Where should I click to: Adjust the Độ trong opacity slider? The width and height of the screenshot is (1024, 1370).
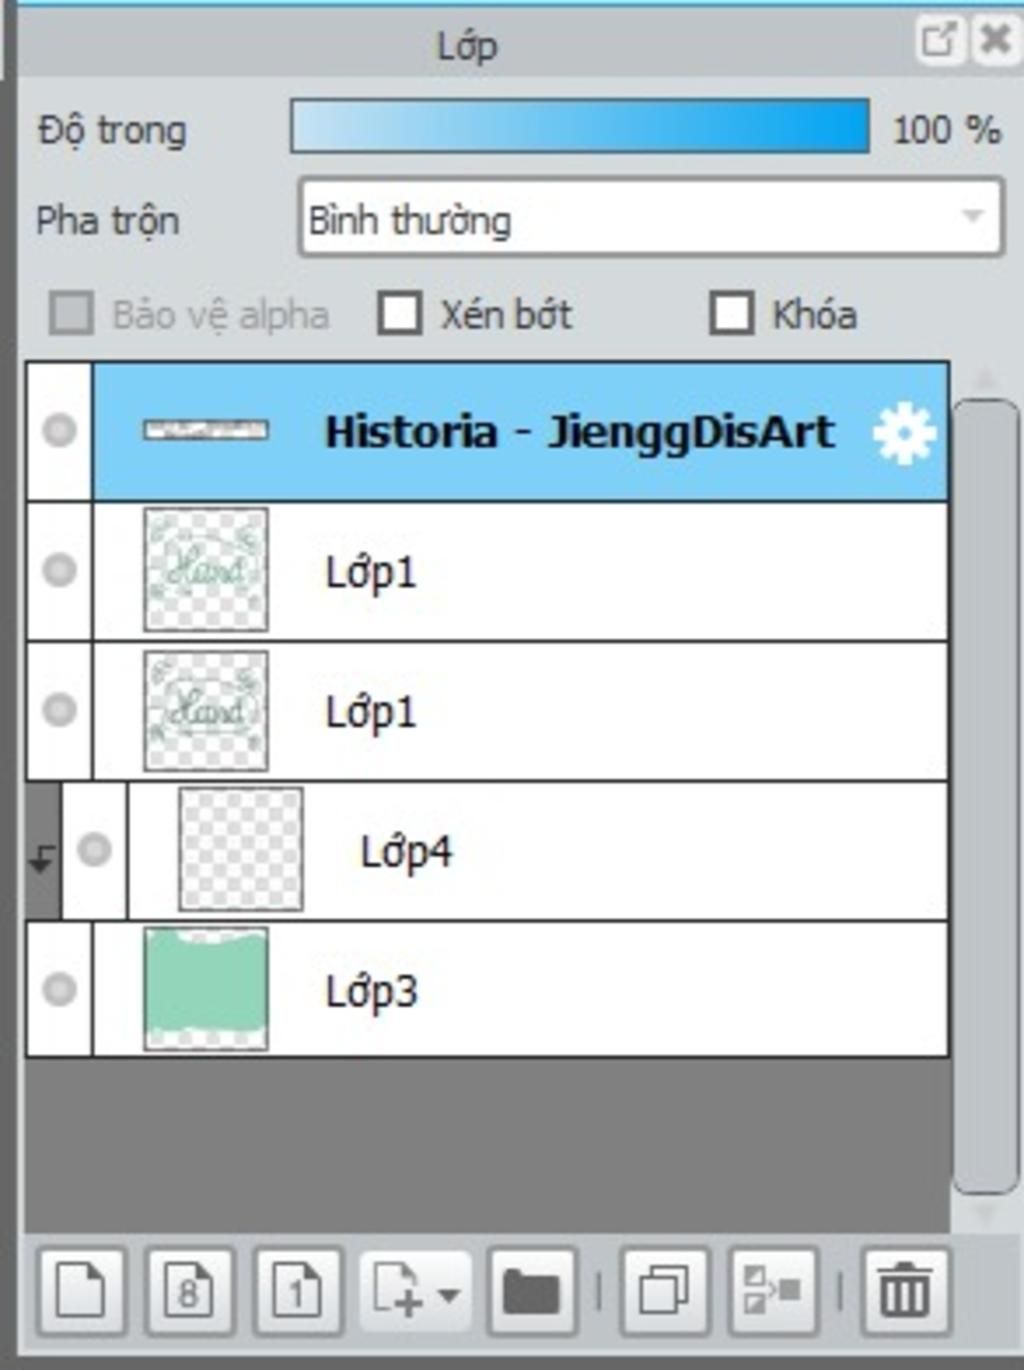pos(579,127)
